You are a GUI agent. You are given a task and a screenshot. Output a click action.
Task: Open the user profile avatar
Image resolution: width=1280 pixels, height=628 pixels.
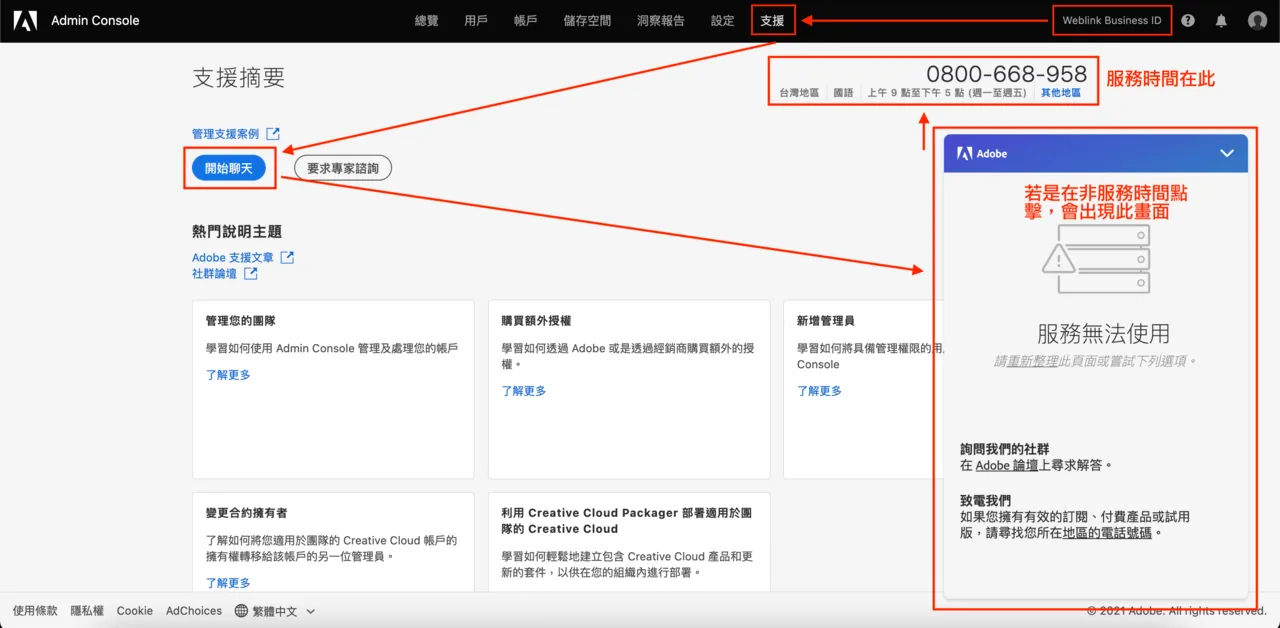coord(1257,20)
